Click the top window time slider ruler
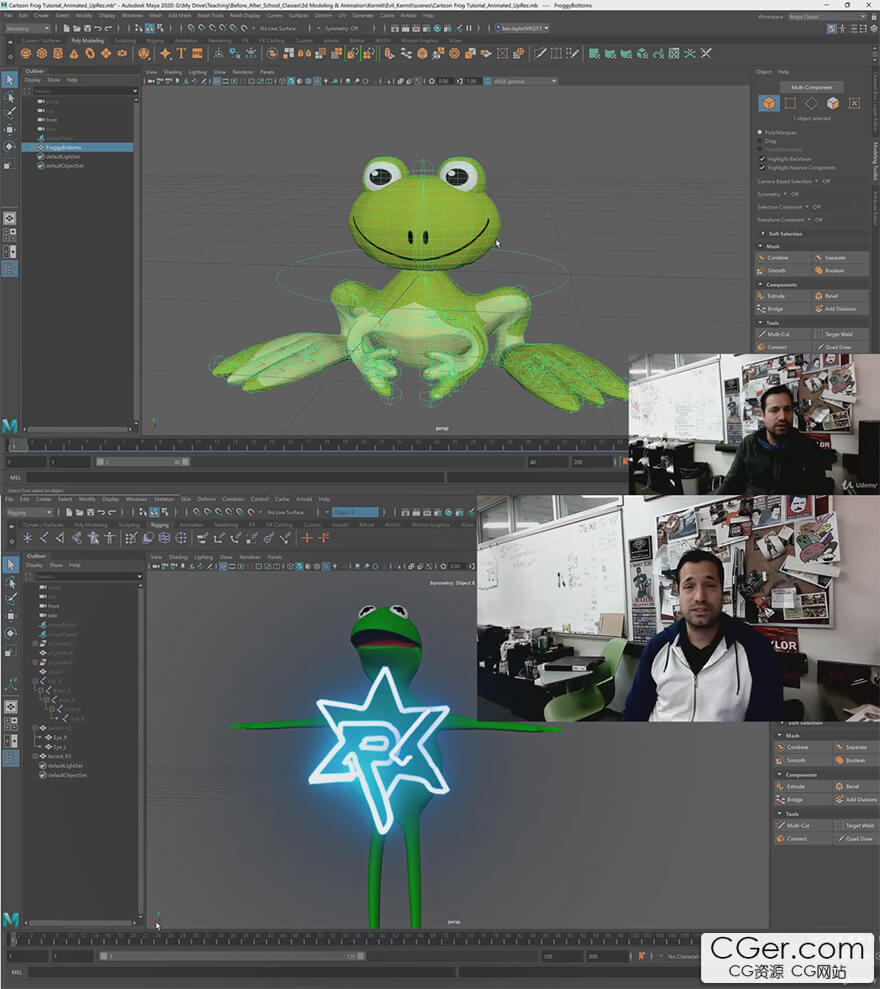The height and width of the screenshot is (989, 880). tap(319, 445)
